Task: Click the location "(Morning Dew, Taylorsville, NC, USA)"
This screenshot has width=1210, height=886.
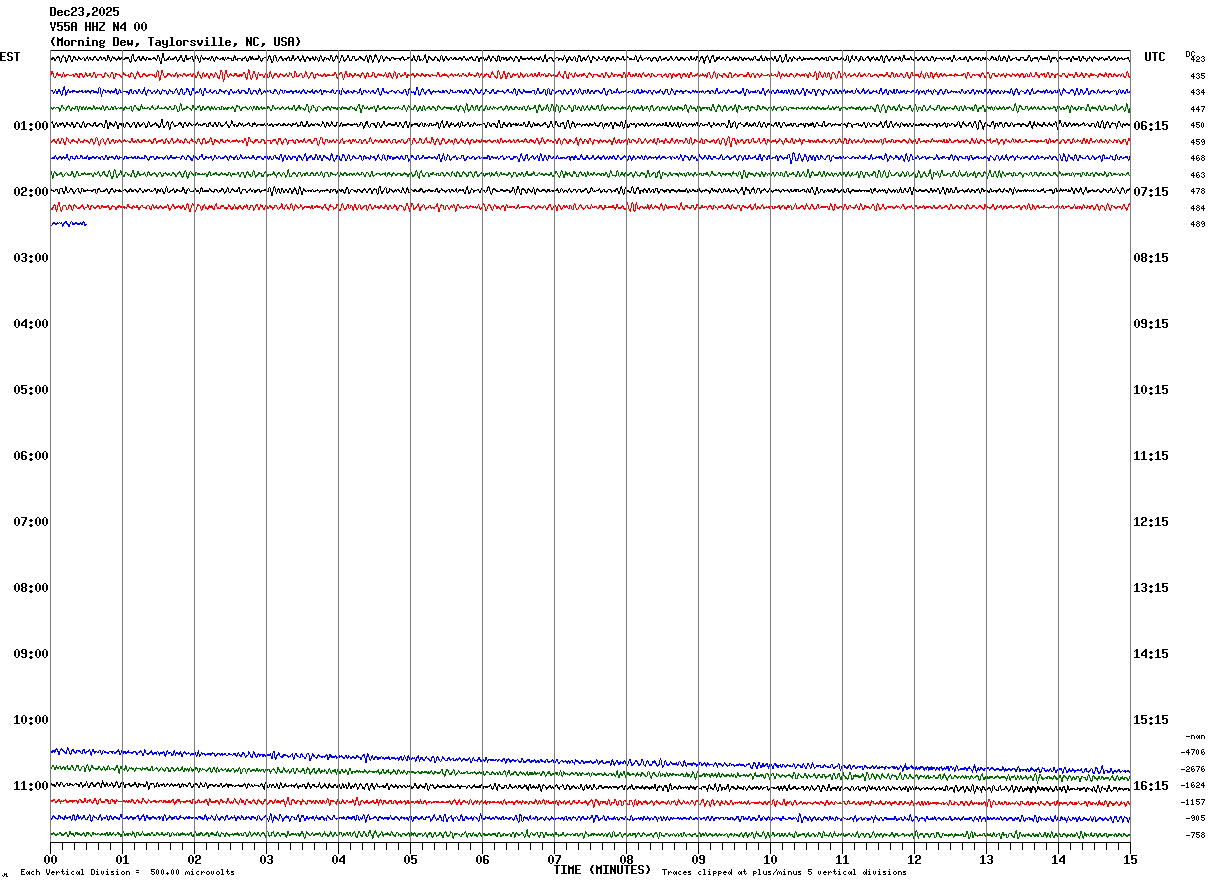Action: (x=175, y=42)
